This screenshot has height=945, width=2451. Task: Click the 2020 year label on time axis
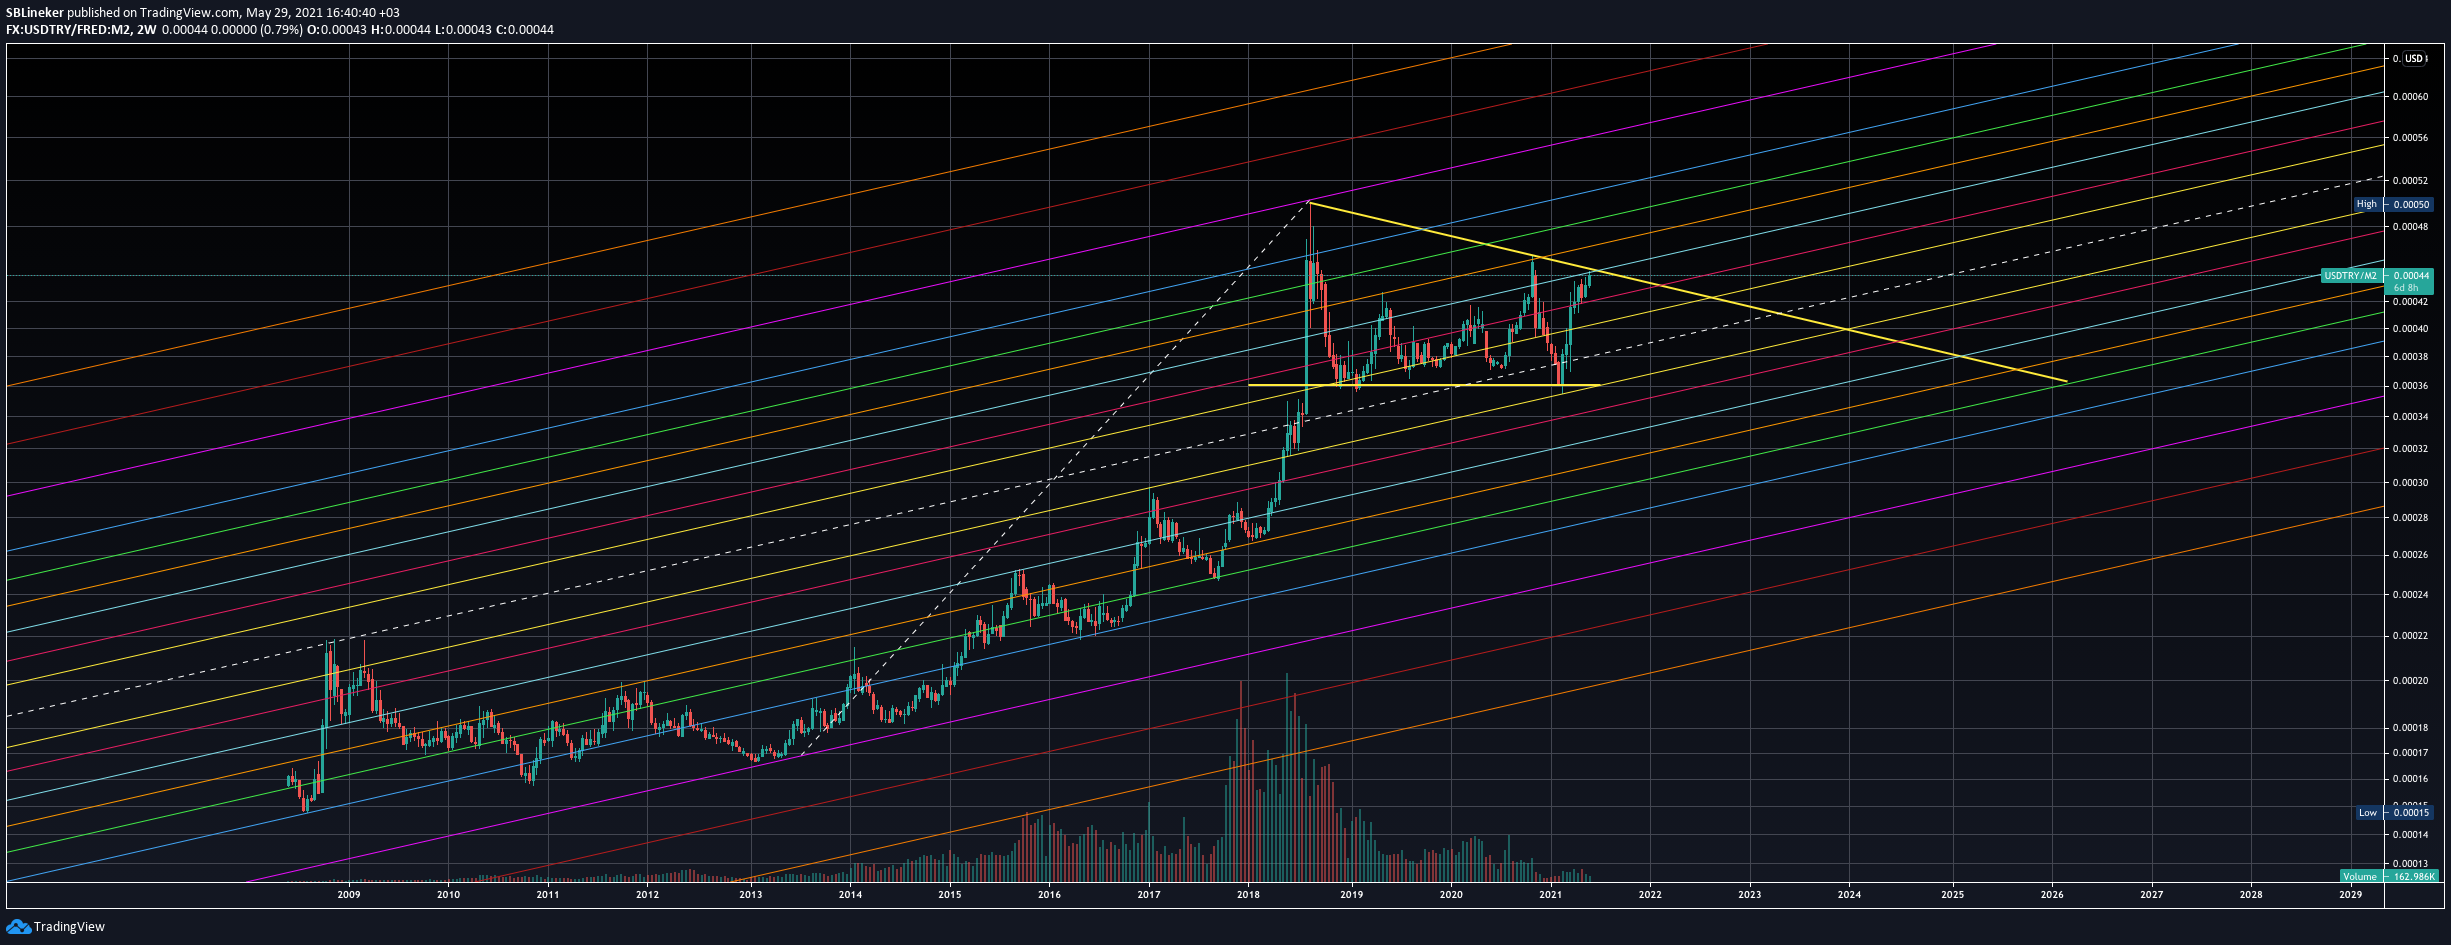pos(1451,895)
